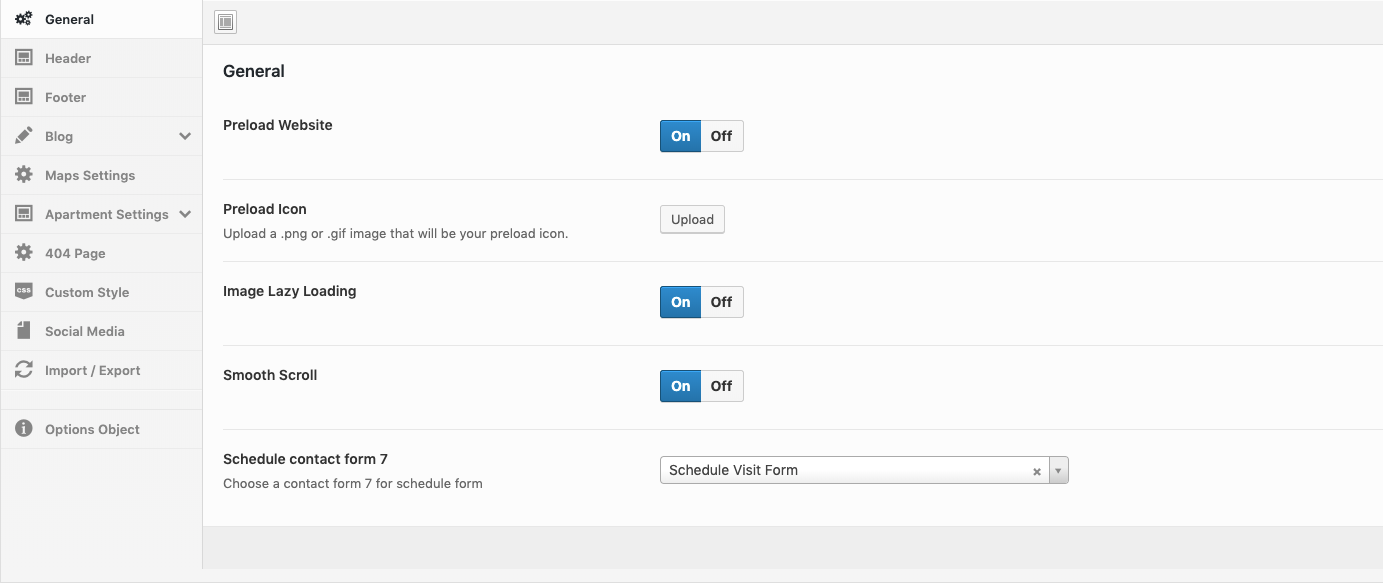Image resolution: width=1383 pixels, height=583 pixels.
Task: Click the General gears icon in sidebar
Action: click(x=24, y=19)
